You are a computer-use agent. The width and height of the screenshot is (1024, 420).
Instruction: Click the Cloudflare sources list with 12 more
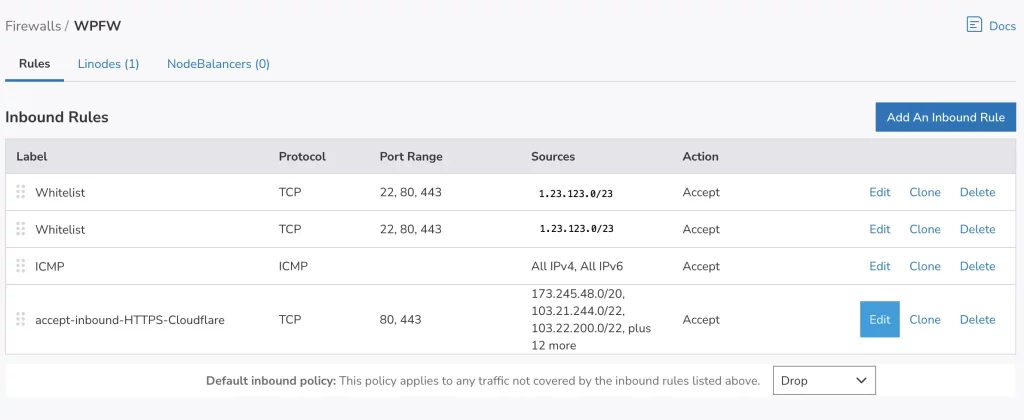pyautogui.click(x=592, y=319)
